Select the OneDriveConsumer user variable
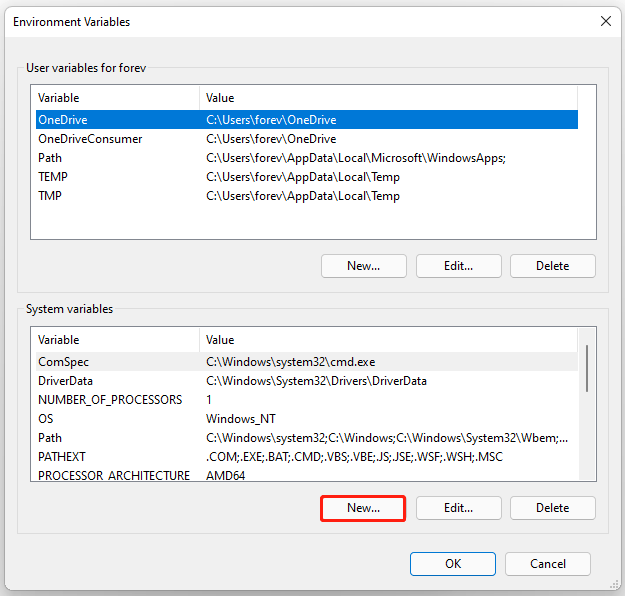Screen dimensions: 625x596 coord(307,139)
